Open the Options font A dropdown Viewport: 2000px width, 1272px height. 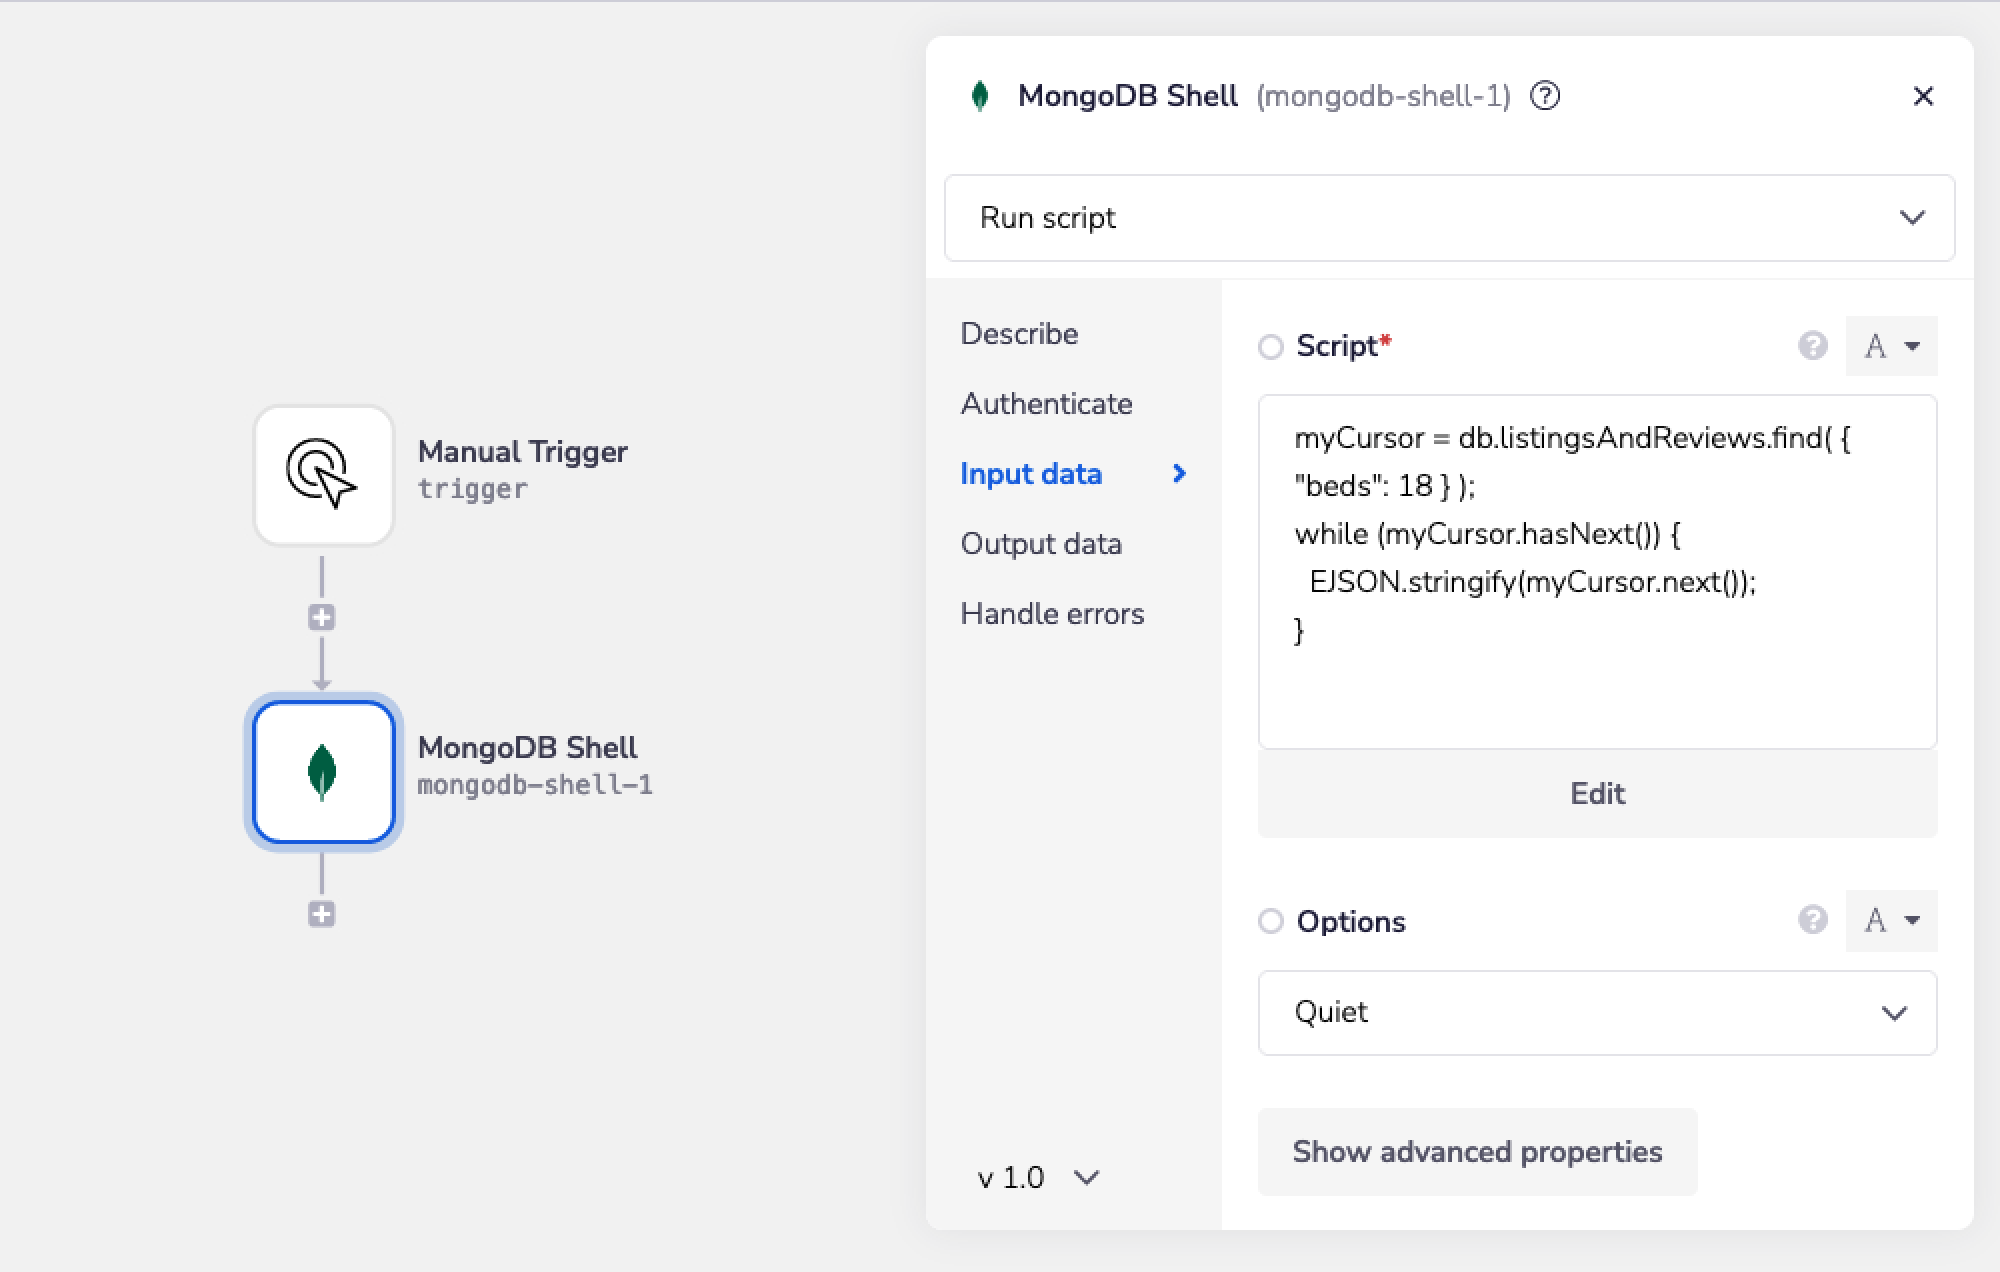(1890, 921)
